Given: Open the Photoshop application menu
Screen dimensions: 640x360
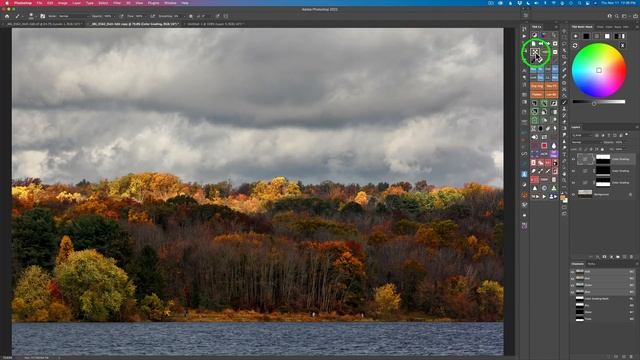Looking at the screenshot, I should pos(23,3).
